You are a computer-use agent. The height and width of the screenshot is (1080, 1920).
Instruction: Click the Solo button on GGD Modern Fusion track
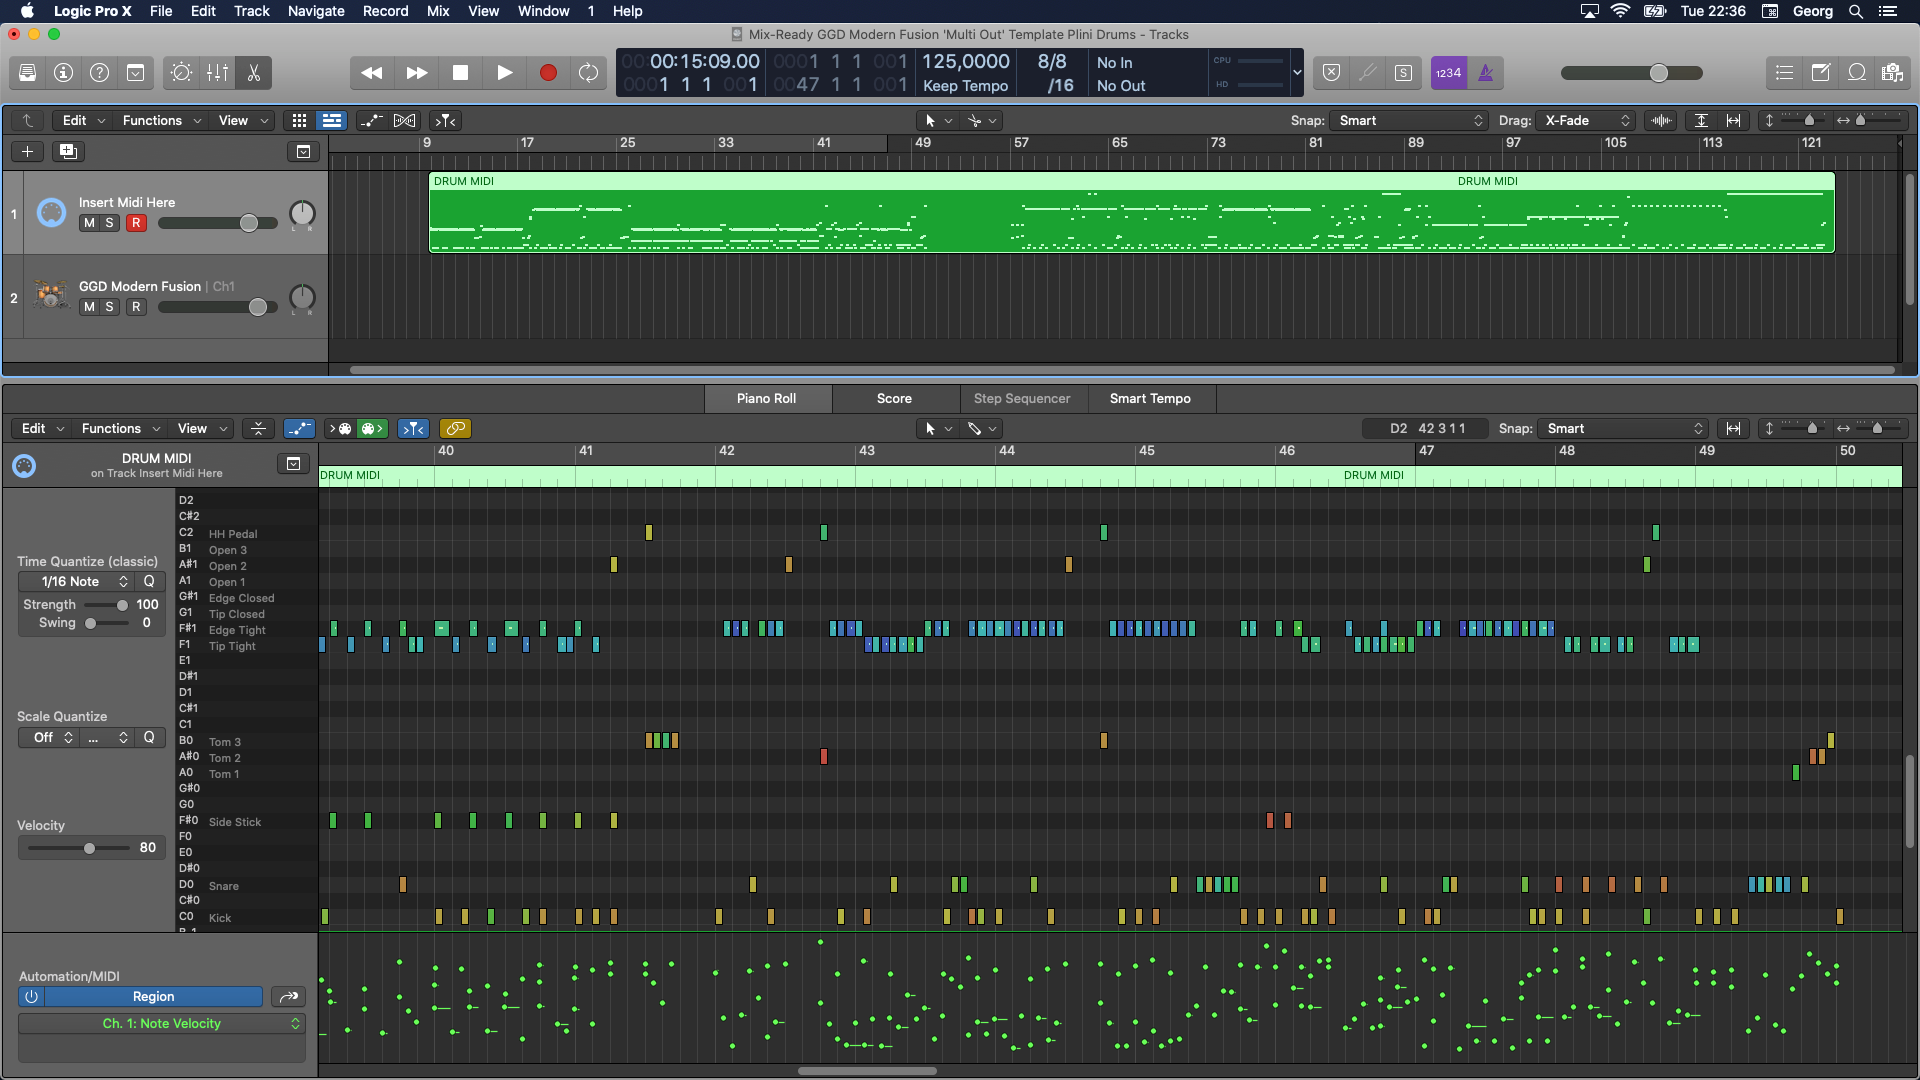click(x=108, y=306)
